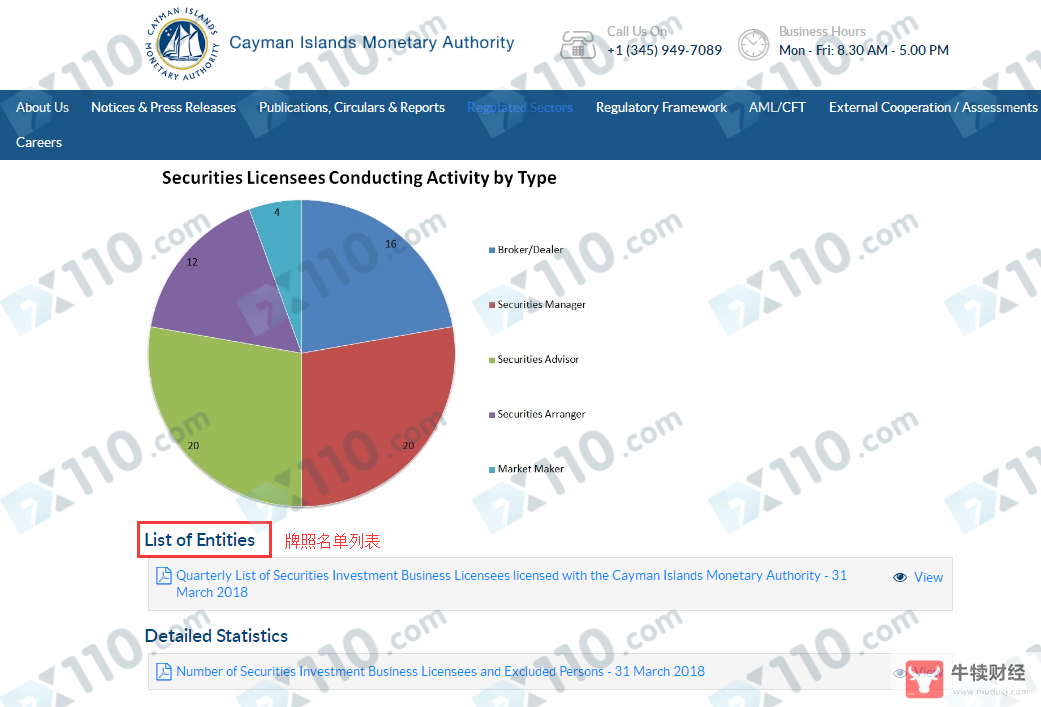The height and width of the screenshot is (707, 1041).
Task: Click the Securities Advisor legend label
Action: 538,359
